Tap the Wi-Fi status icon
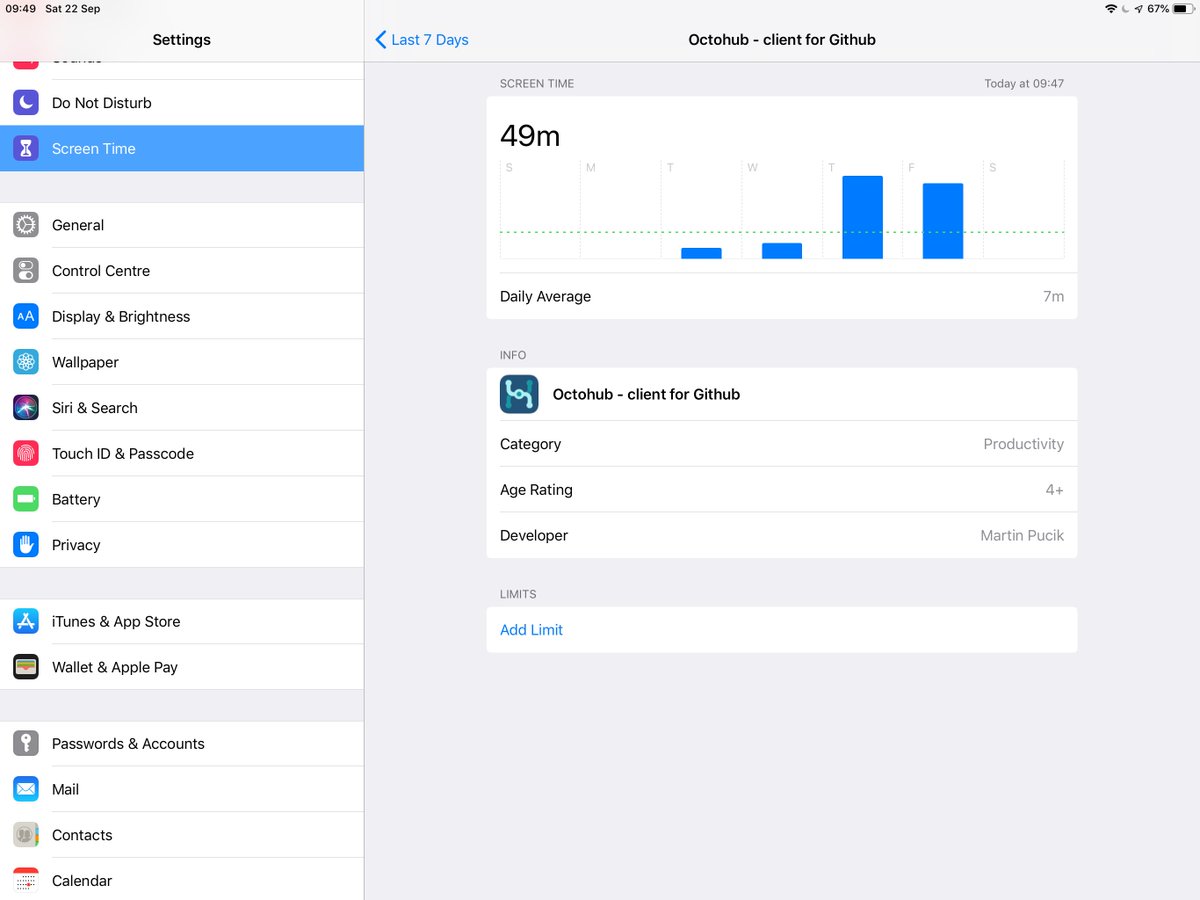The image size is (1200, 900). tap(1111, 9)
